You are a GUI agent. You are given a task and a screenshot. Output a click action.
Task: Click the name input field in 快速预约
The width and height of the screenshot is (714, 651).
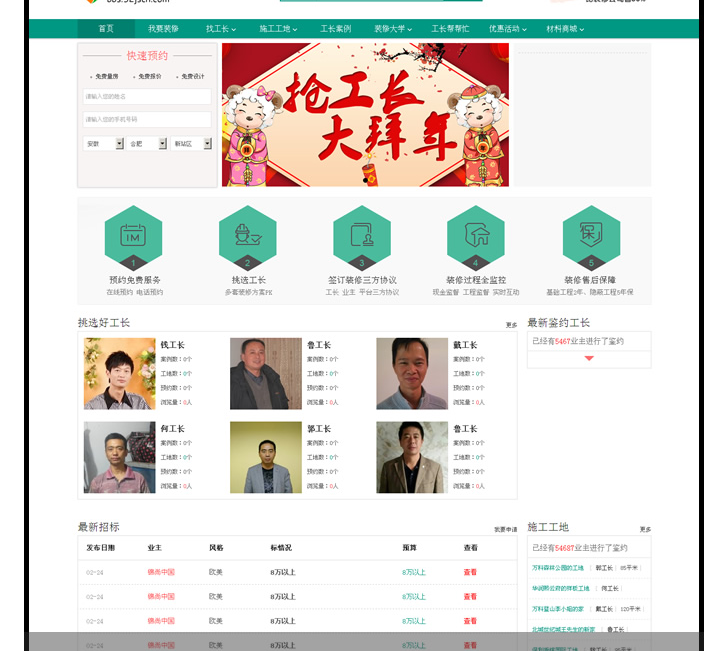tap(147, 97)
